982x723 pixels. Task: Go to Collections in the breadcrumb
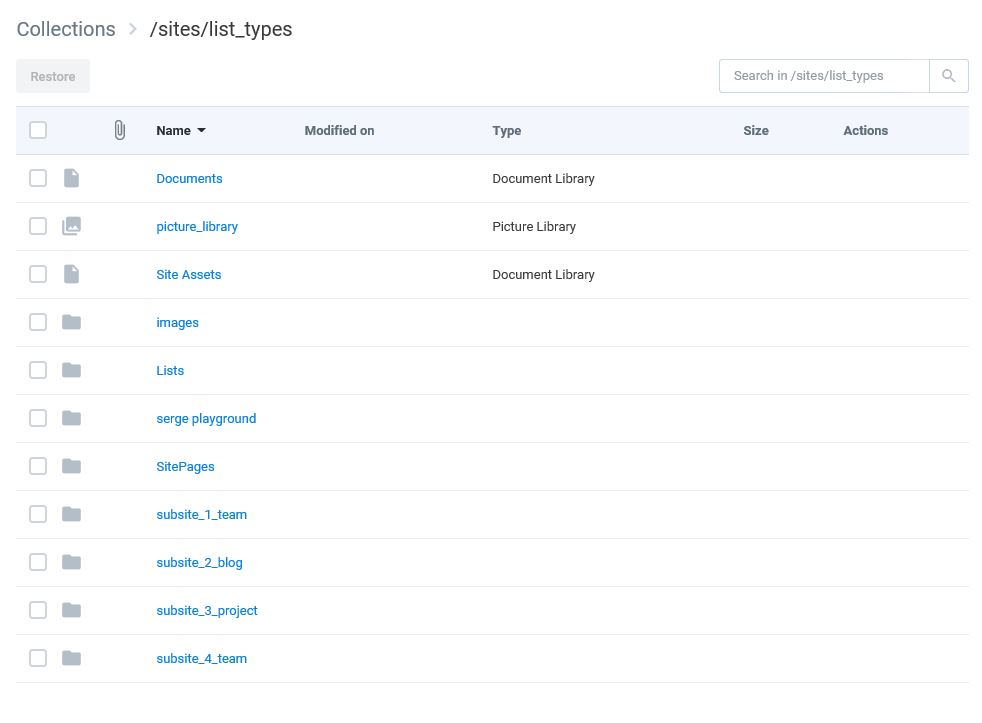click(66, 29)
